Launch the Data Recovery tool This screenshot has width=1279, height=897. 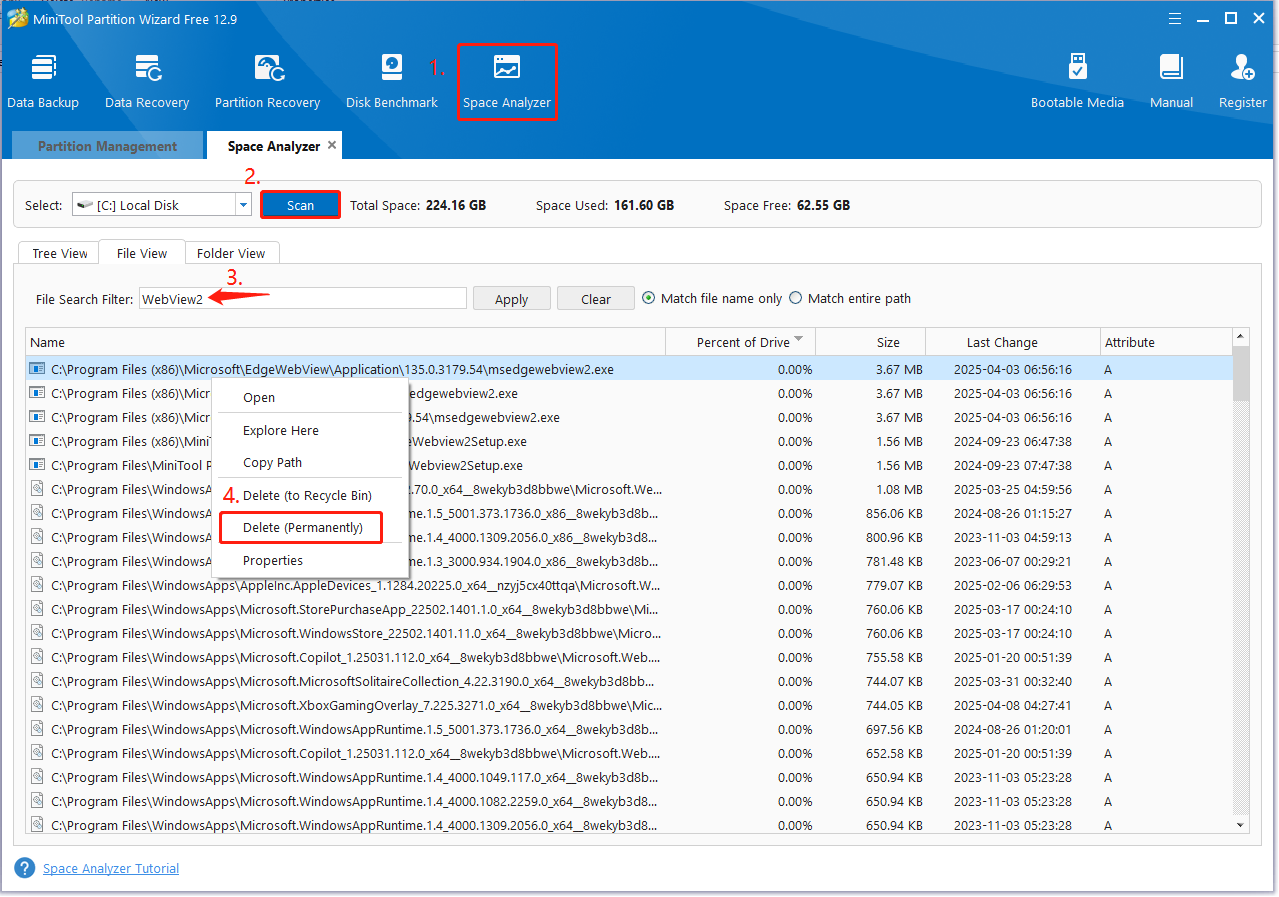[147, 81]
